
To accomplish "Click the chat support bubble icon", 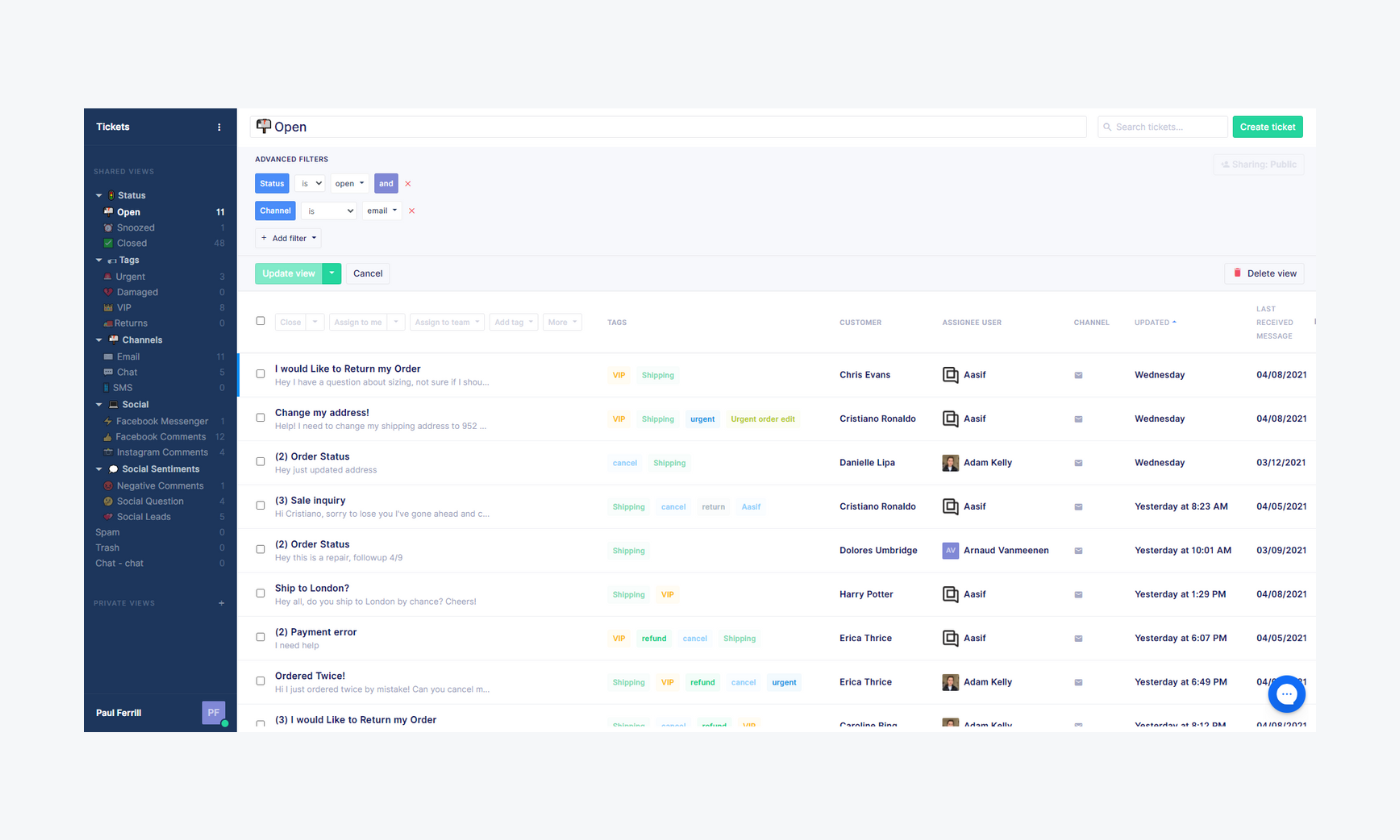I will click(1286, 694).
